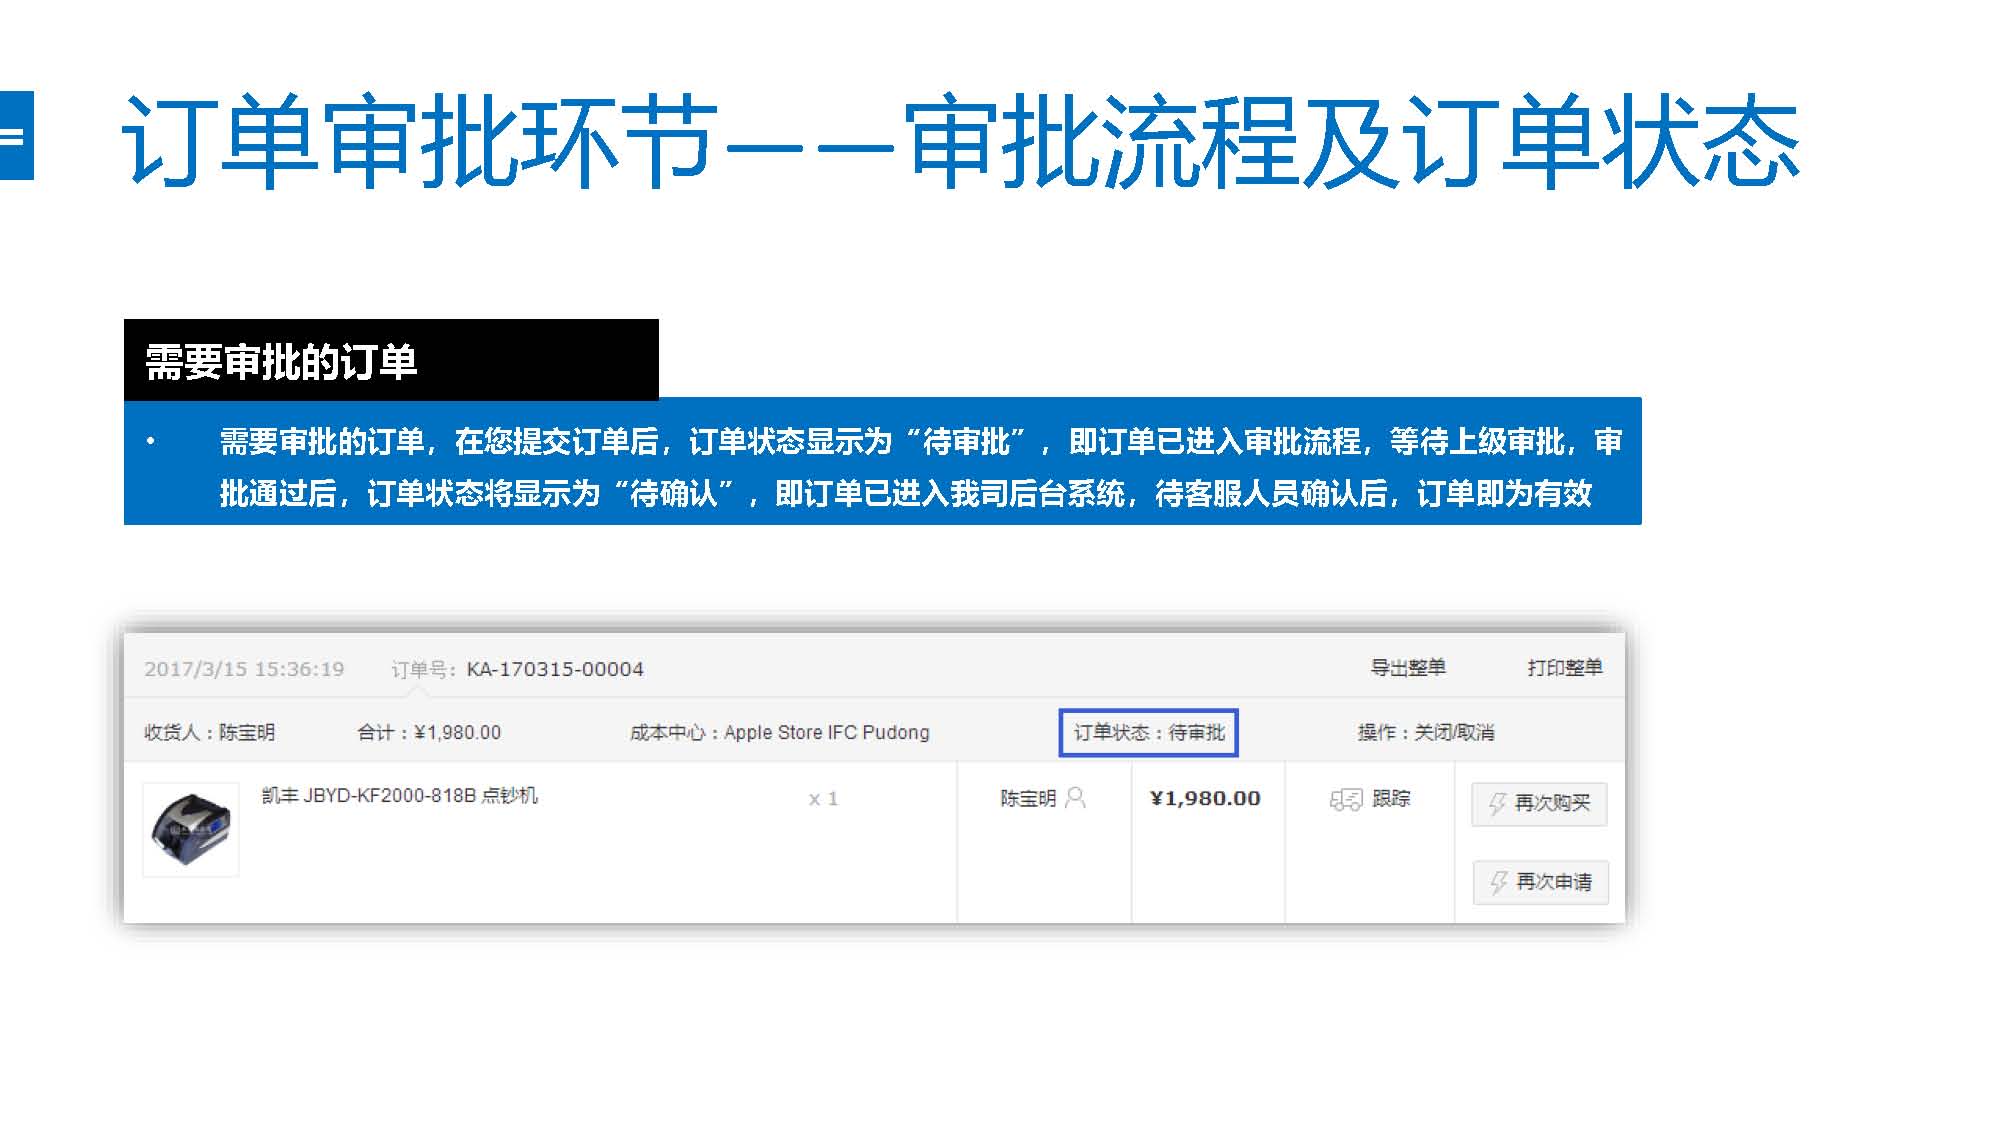Click the lightning icon on 再次购买
Screen dimensions: 2000x1125
pyautogui.click(x=1497, y=803)
